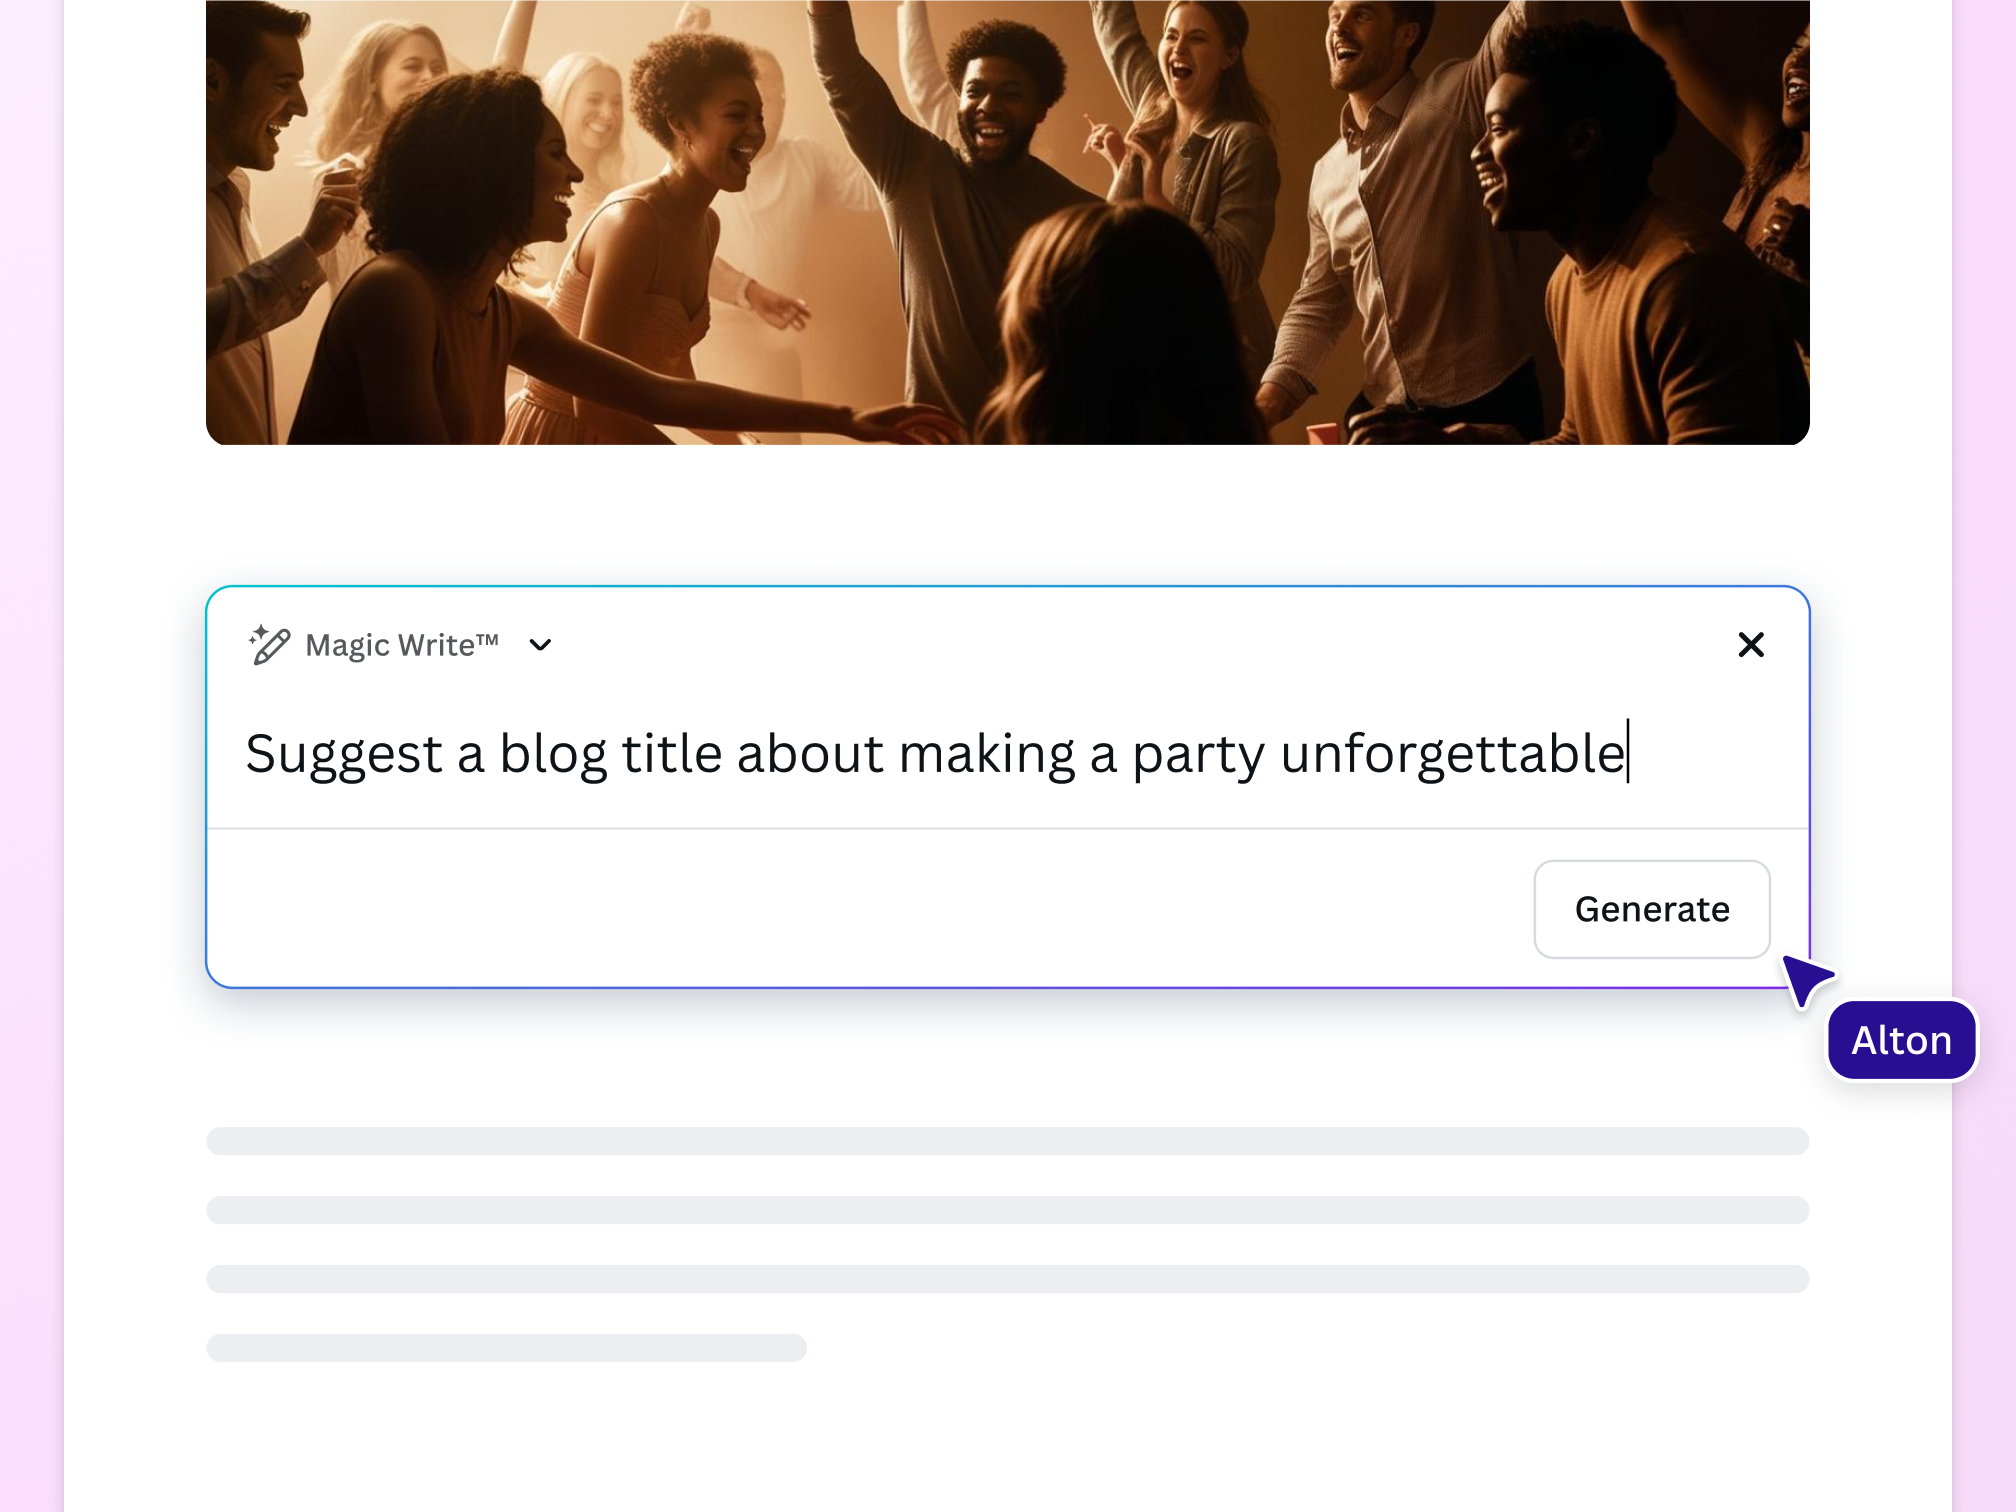
Task: Click the Magic Write sparkle pencil icon
Action: pos(269,645)
